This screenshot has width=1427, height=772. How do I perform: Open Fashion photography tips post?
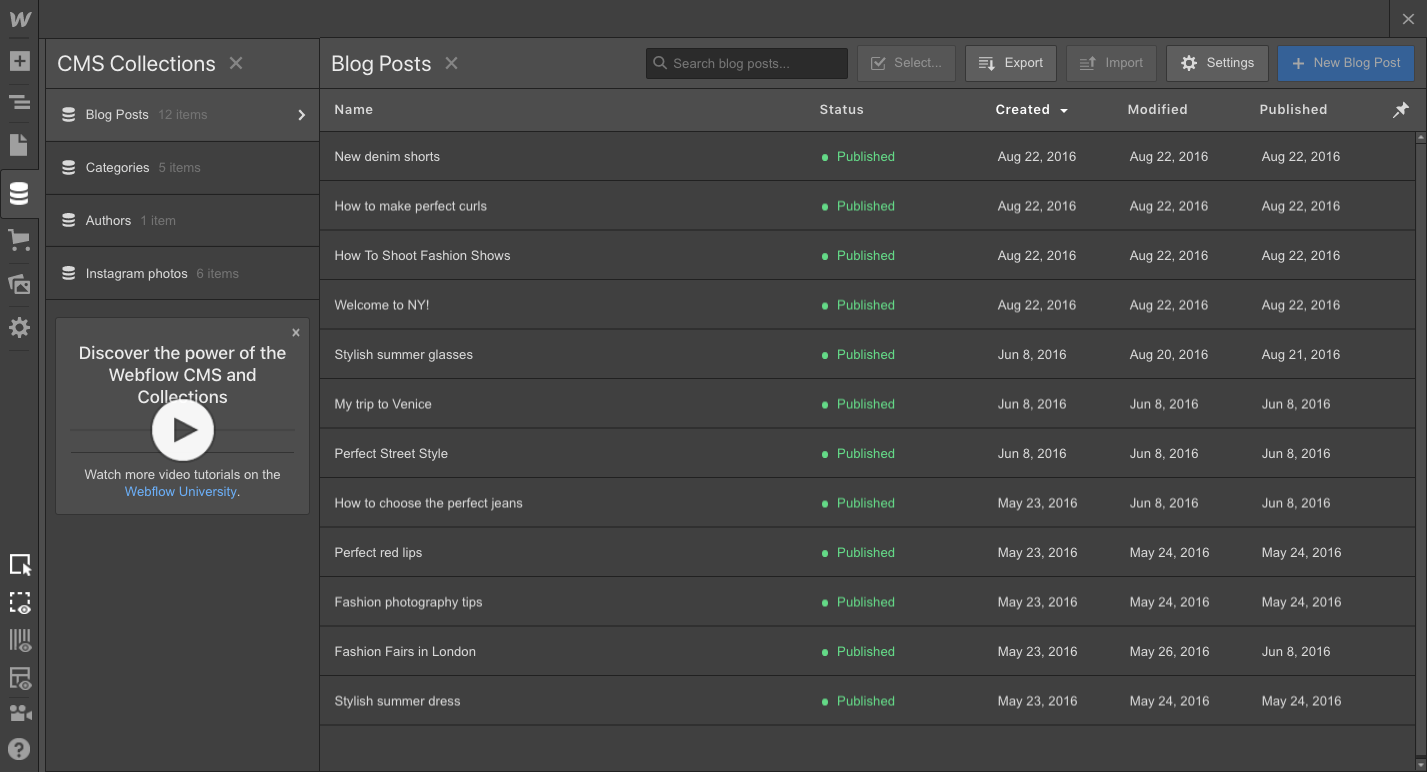867,602
